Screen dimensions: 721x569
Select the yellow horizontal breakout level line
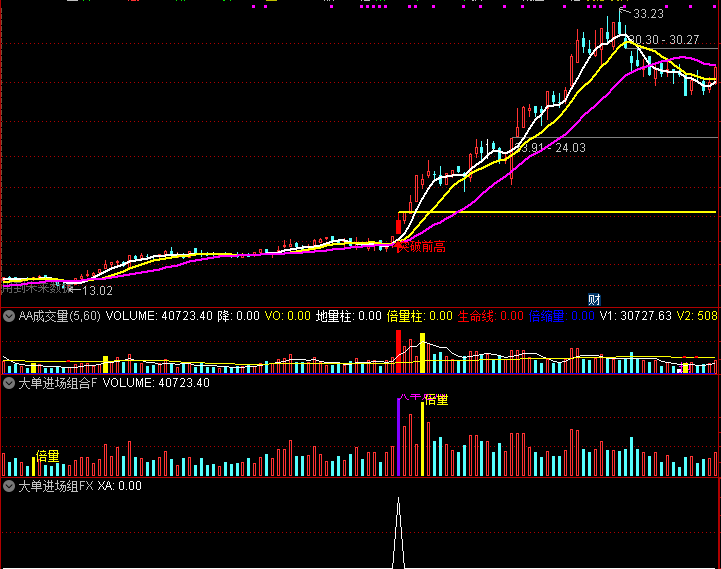557,212
